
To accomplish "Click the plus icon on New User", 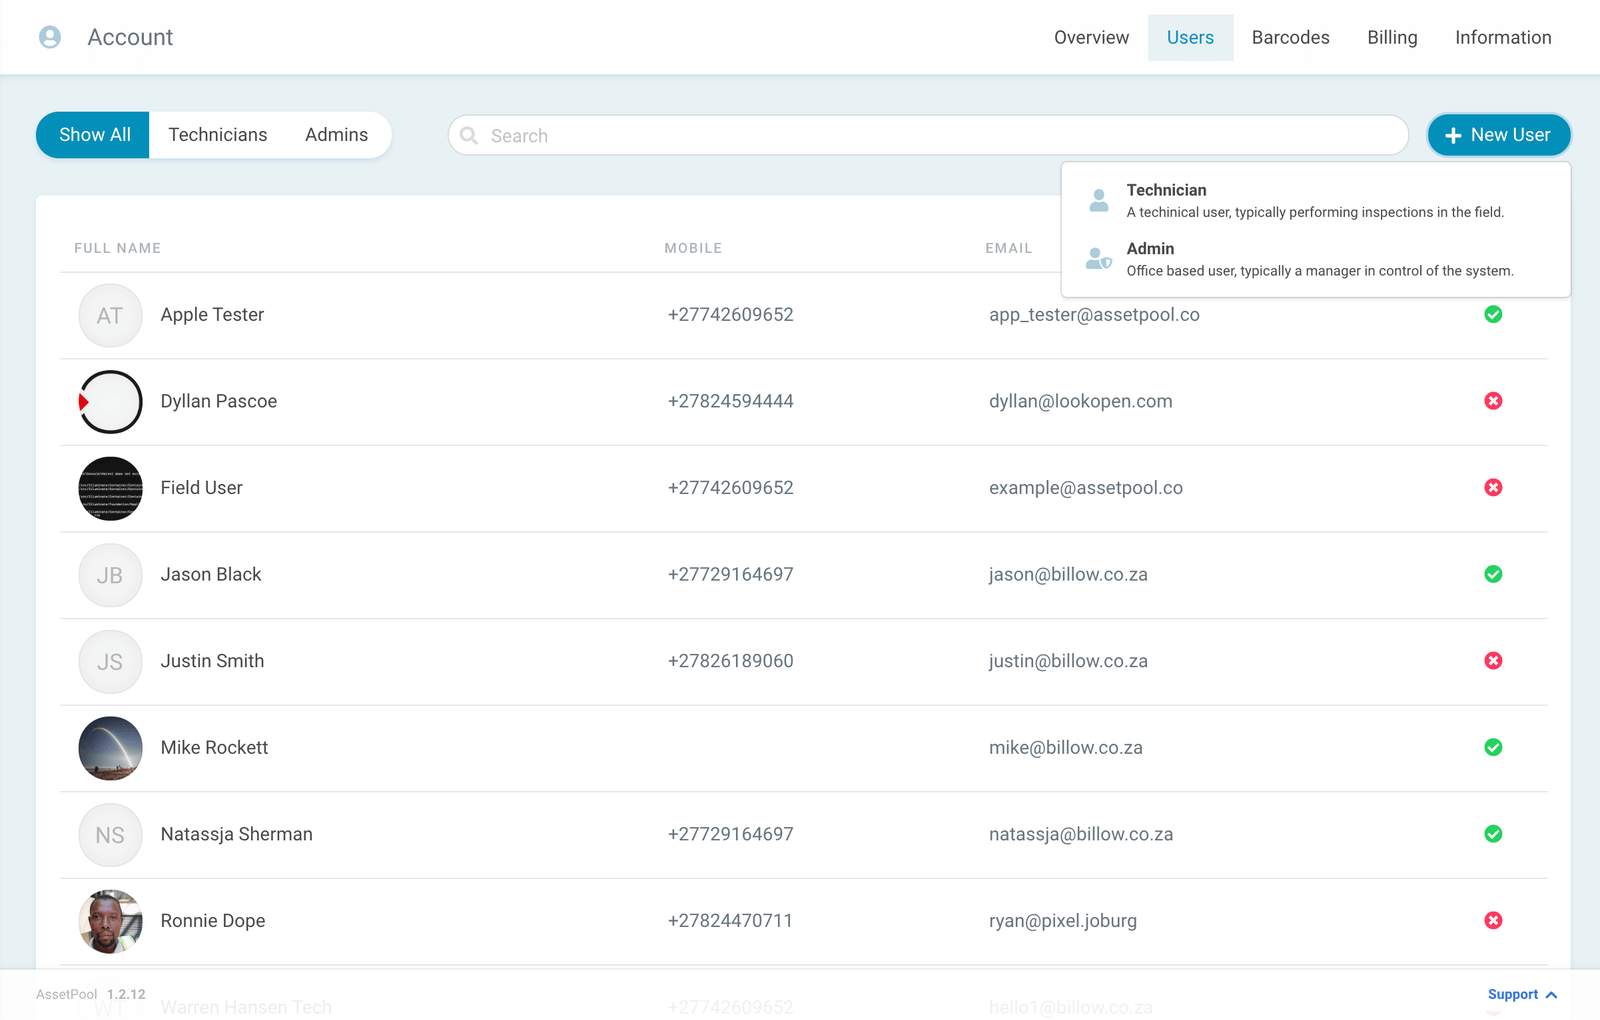I will click(x=1454, y=135).
